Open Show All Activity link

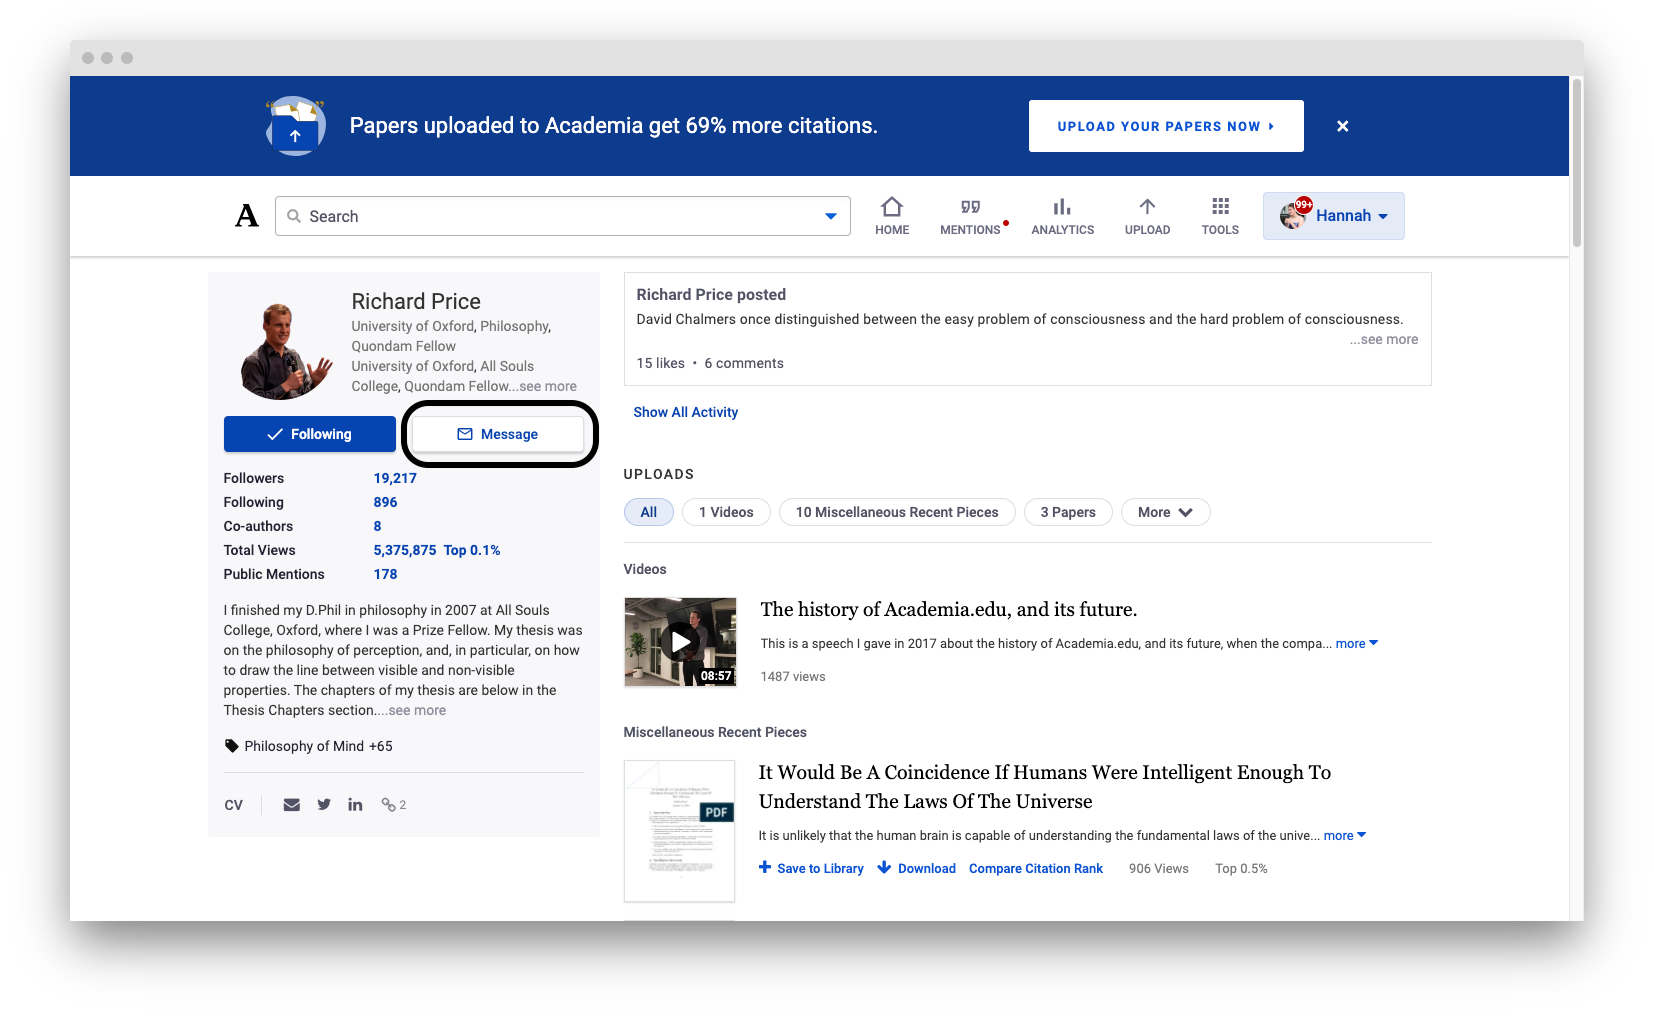(x=685, y=412)
